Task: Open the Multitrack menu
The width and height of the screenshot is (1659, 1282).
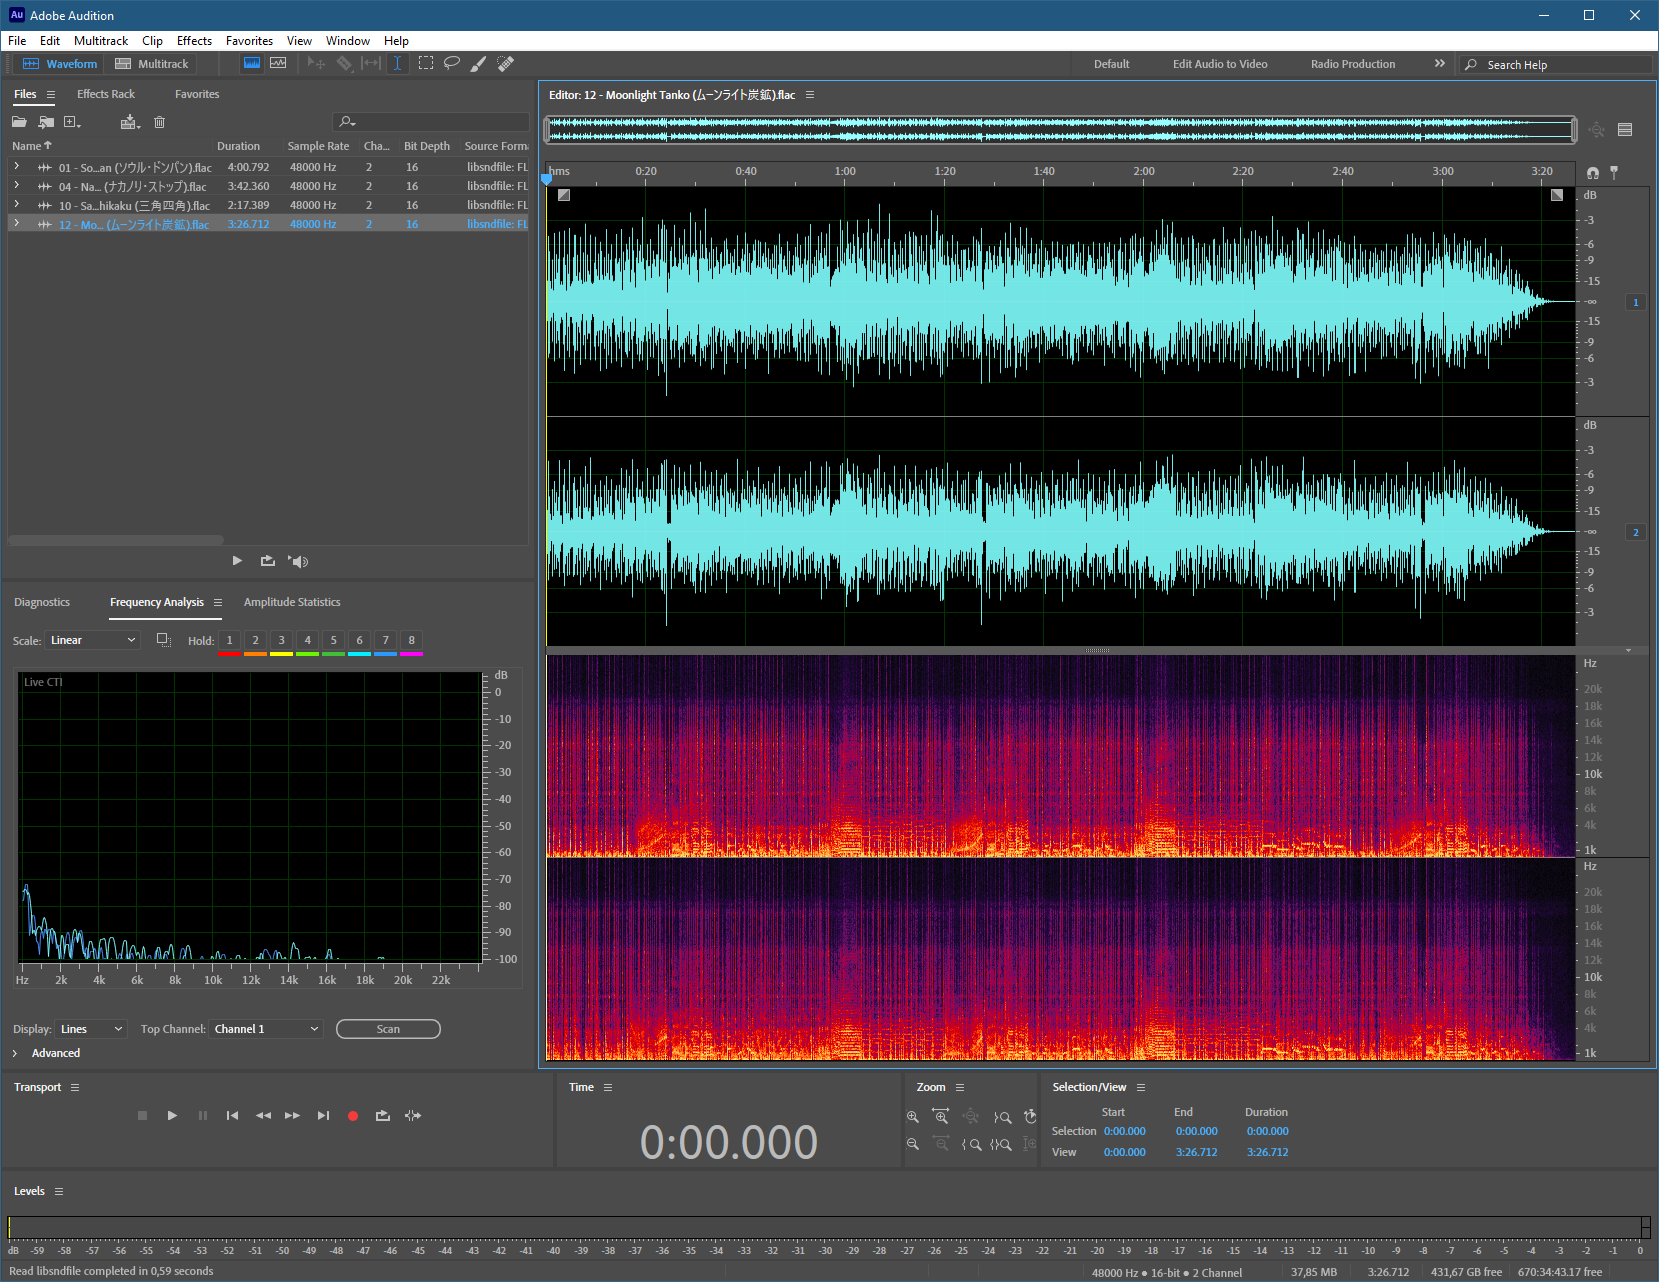Action: tap(101, 41)
